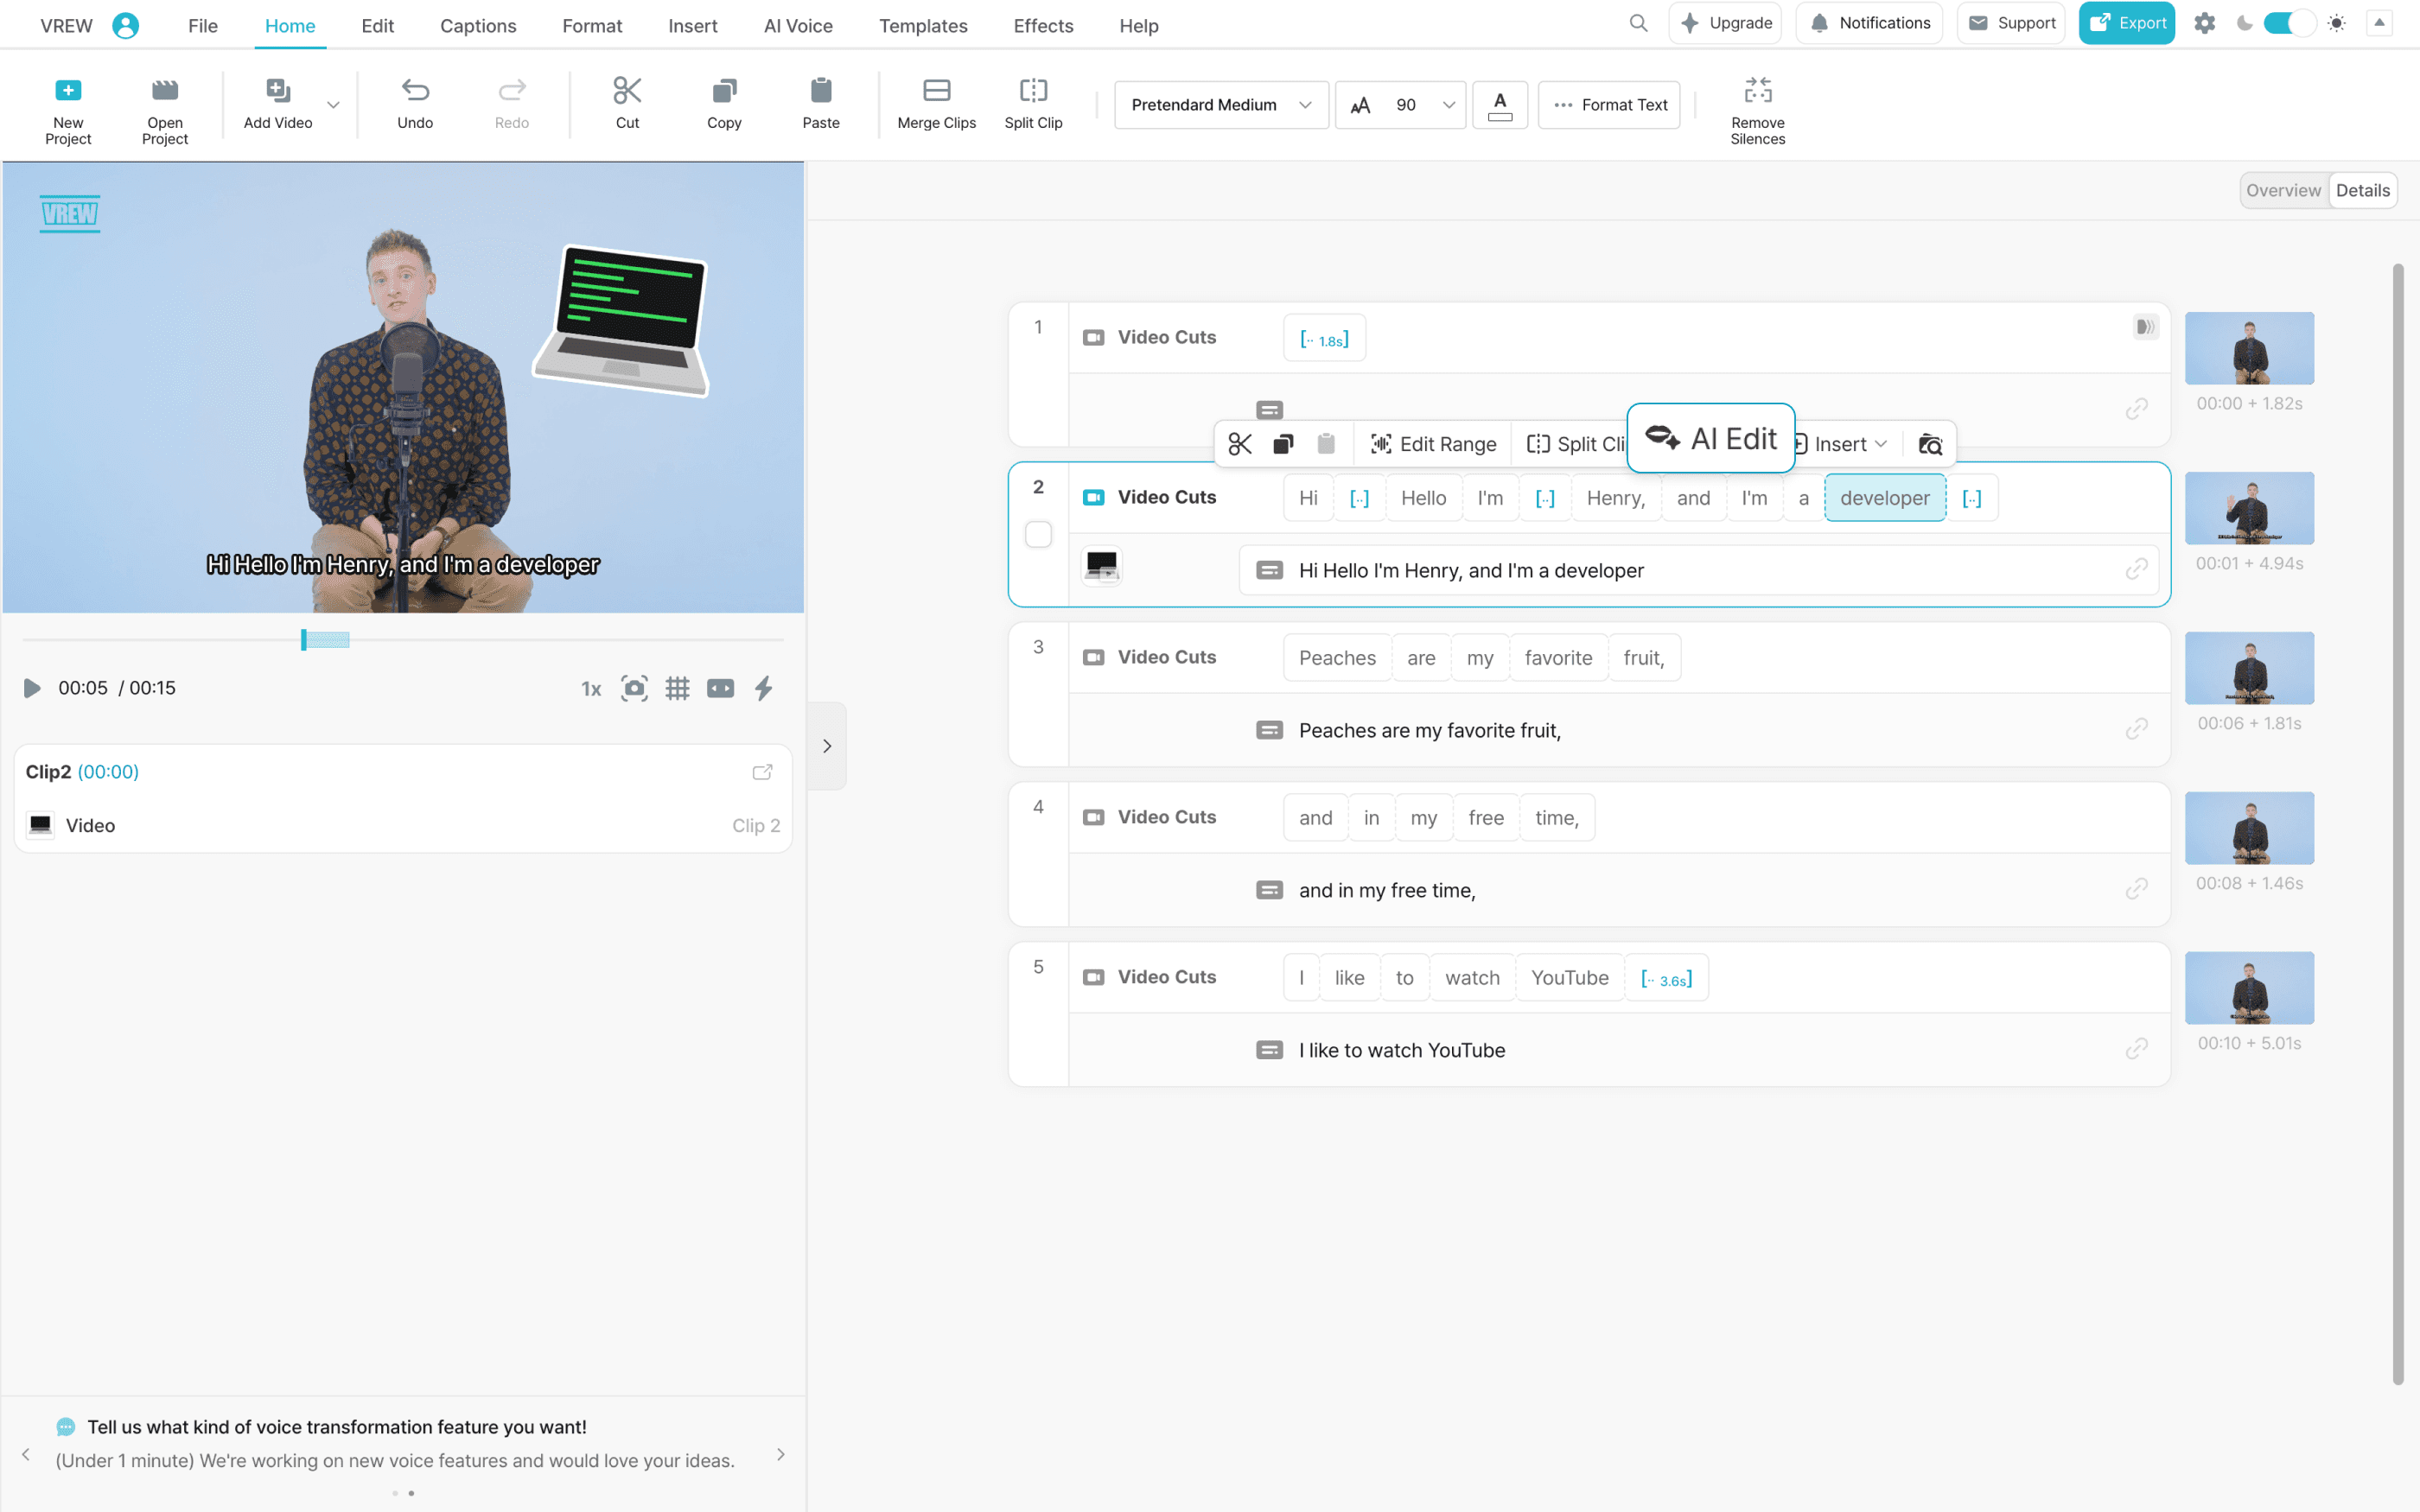2420x1512 pixels.
Task: Take a screenshot with the capture icon
Action: (x=634, y=688)
